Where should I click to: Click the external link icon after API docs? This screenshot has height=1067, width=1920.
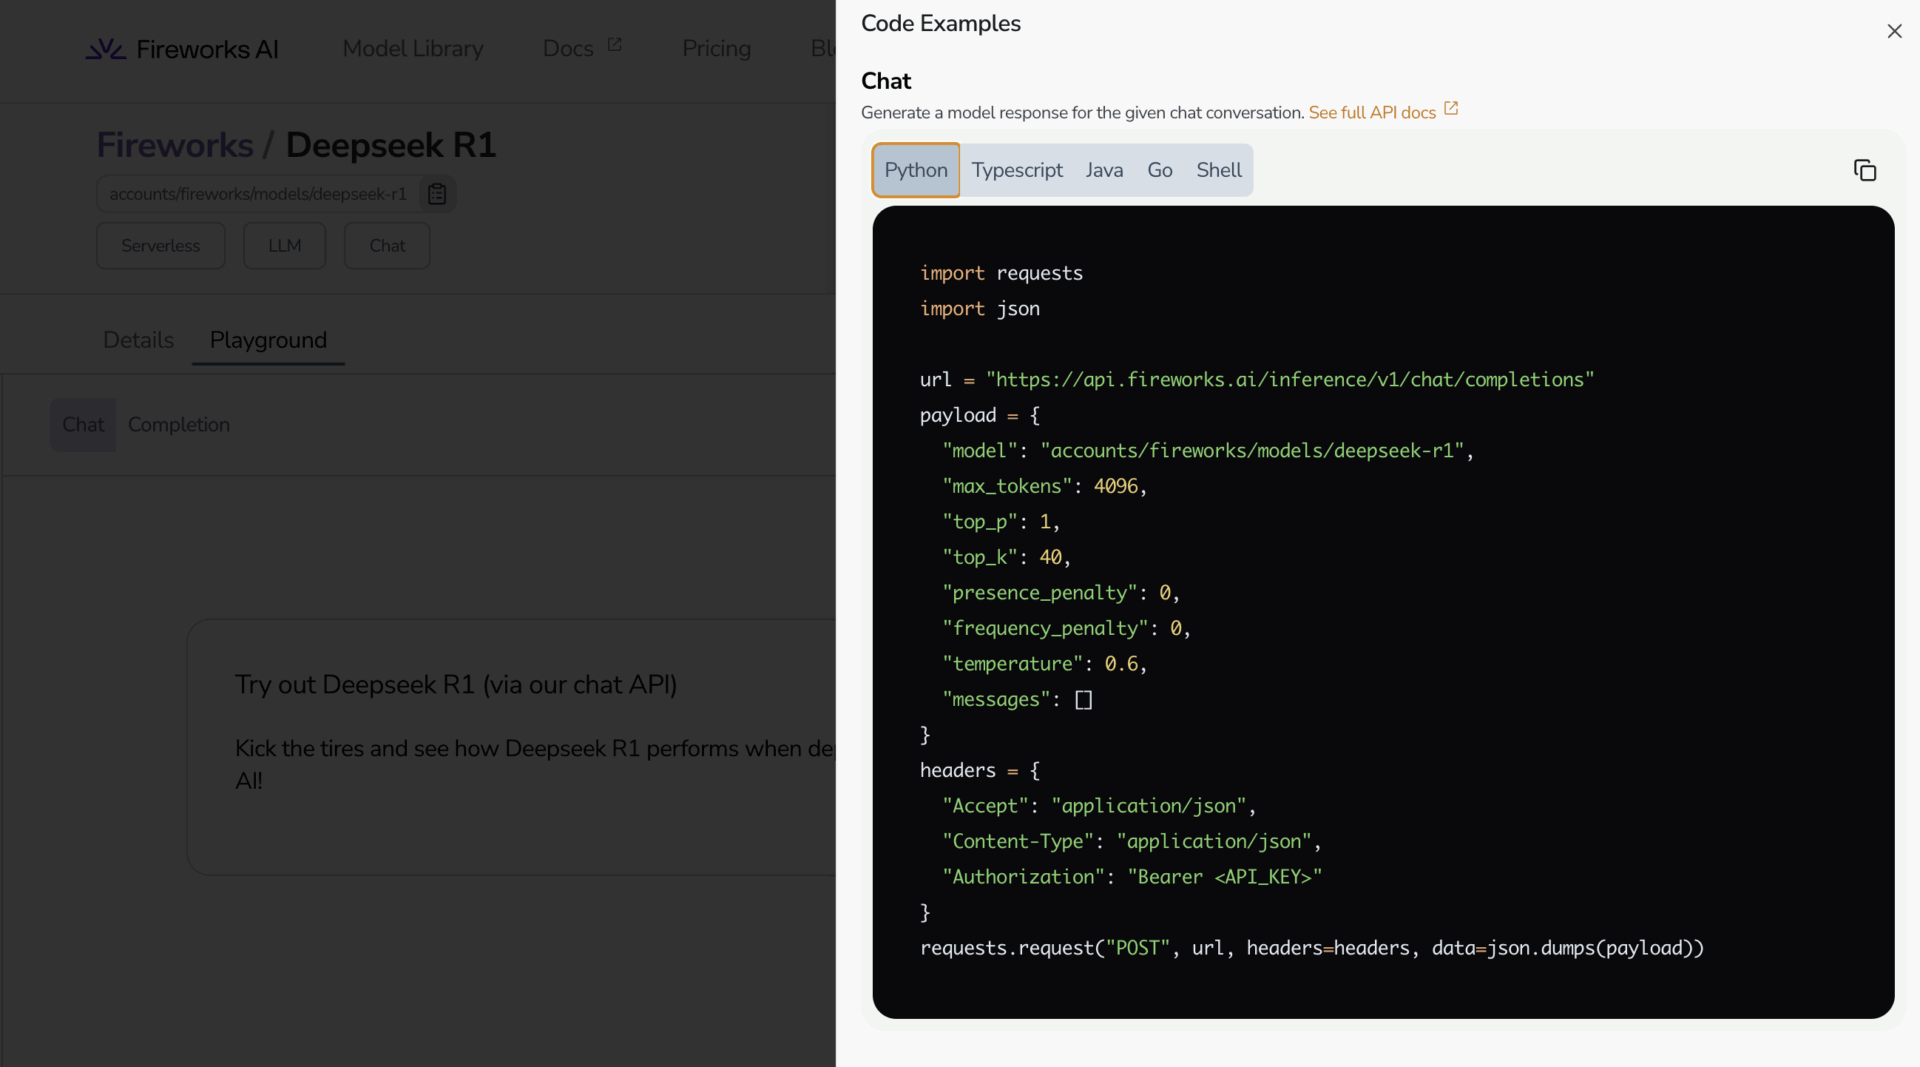[x=1451, y=109]
